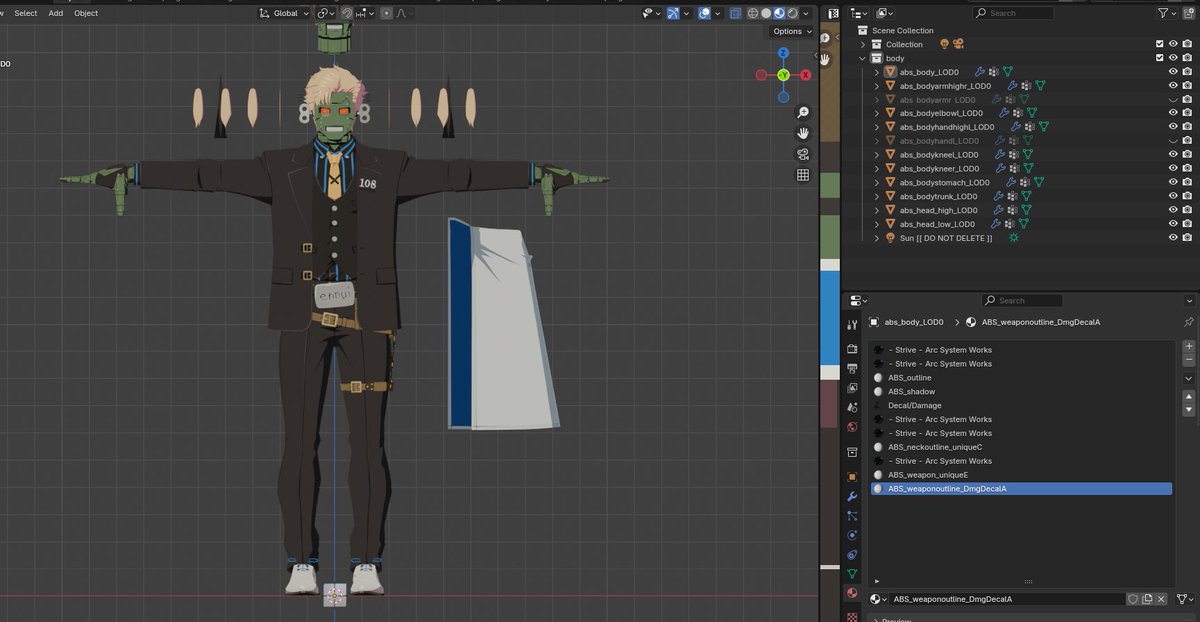Viewport: 1200px width, 622px height.
Task: Hide abs_body_LOD0 in viewport
Action: pyautogui.click(x=1173, y=72)
